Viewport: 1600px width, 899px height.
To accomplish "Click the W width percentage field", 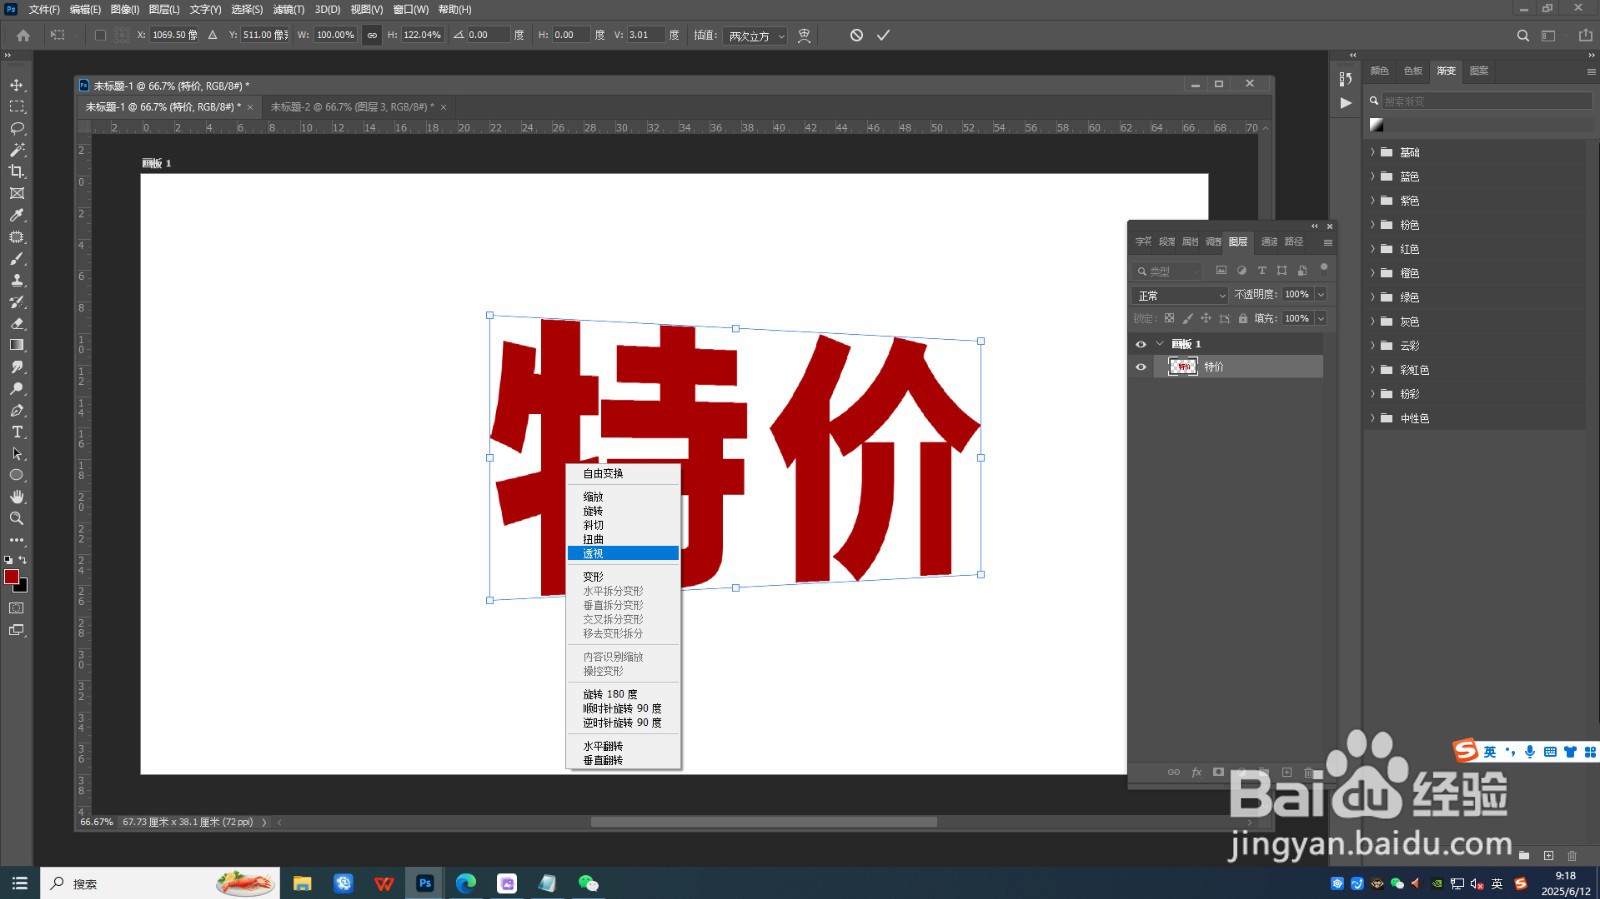I will (337, 35).
